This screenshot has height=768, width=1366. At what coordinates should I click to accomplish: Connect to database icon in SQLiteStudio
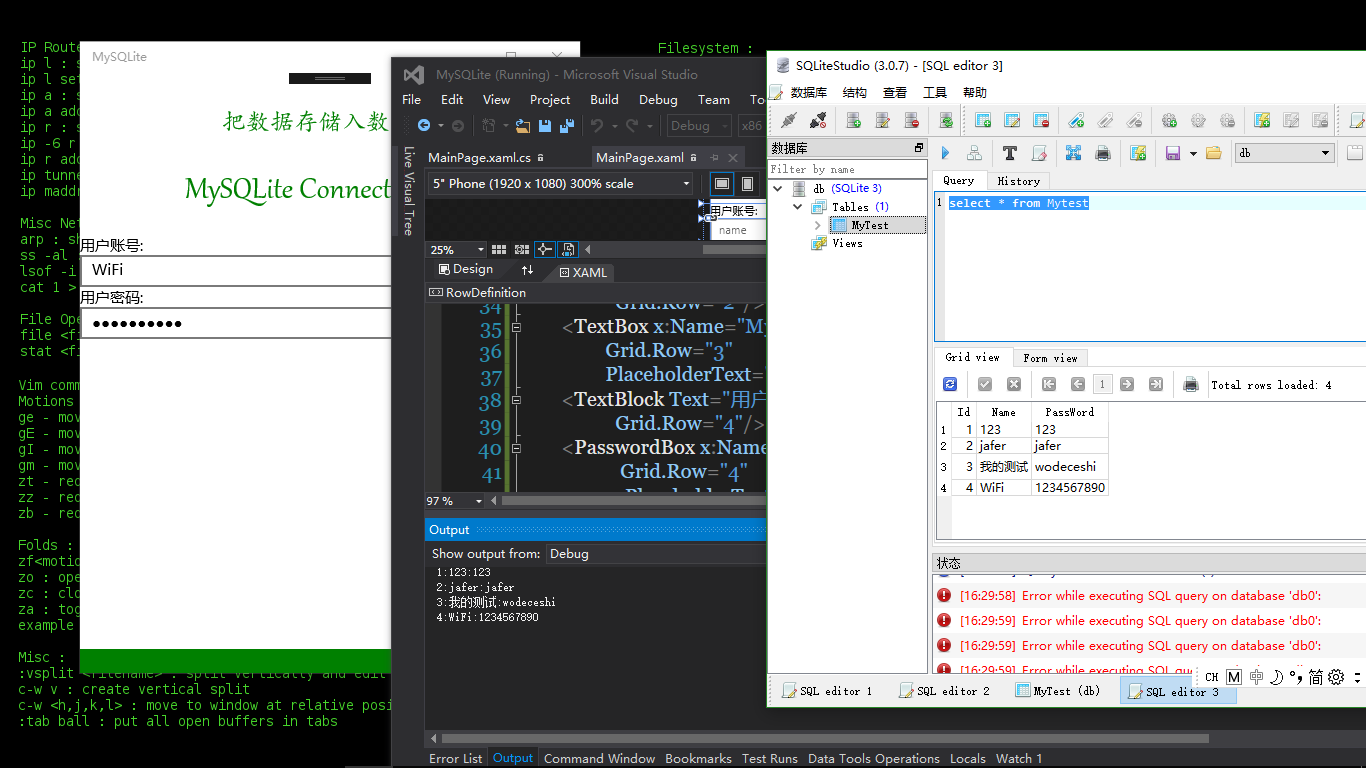[788, 120]
